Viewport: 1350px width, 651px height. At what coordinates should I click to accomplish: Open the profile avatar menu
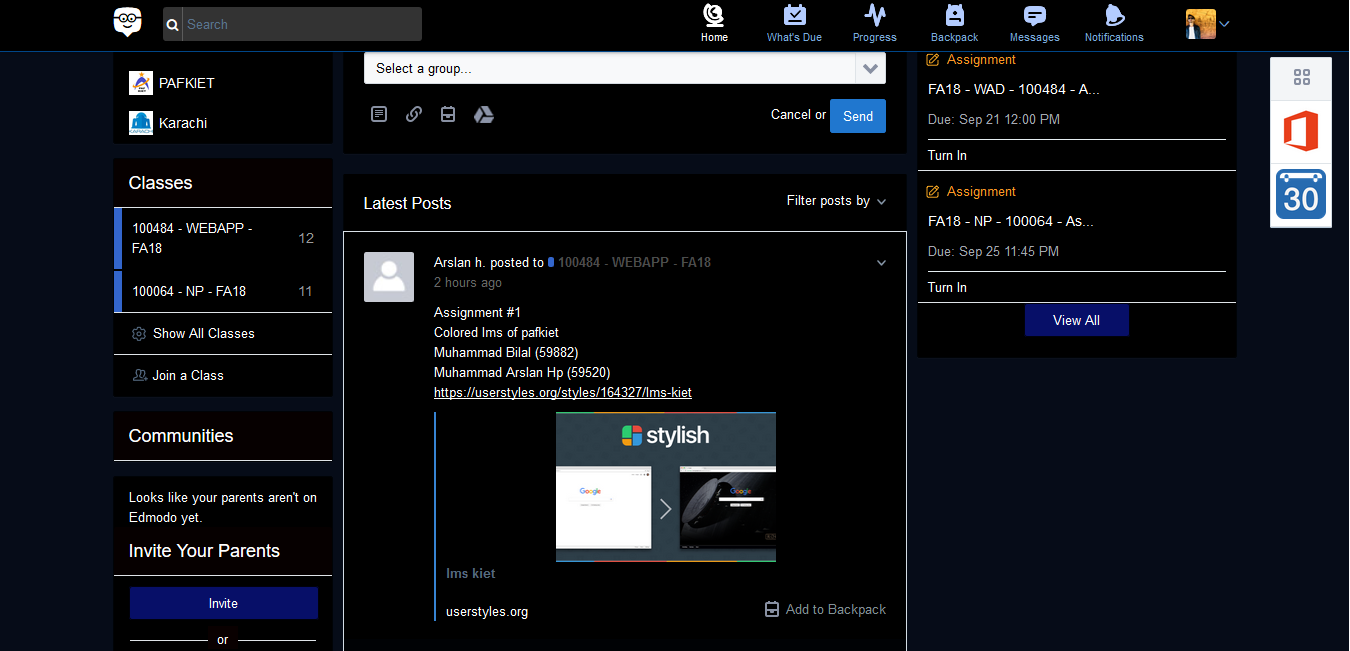[x=1207, y=24]
